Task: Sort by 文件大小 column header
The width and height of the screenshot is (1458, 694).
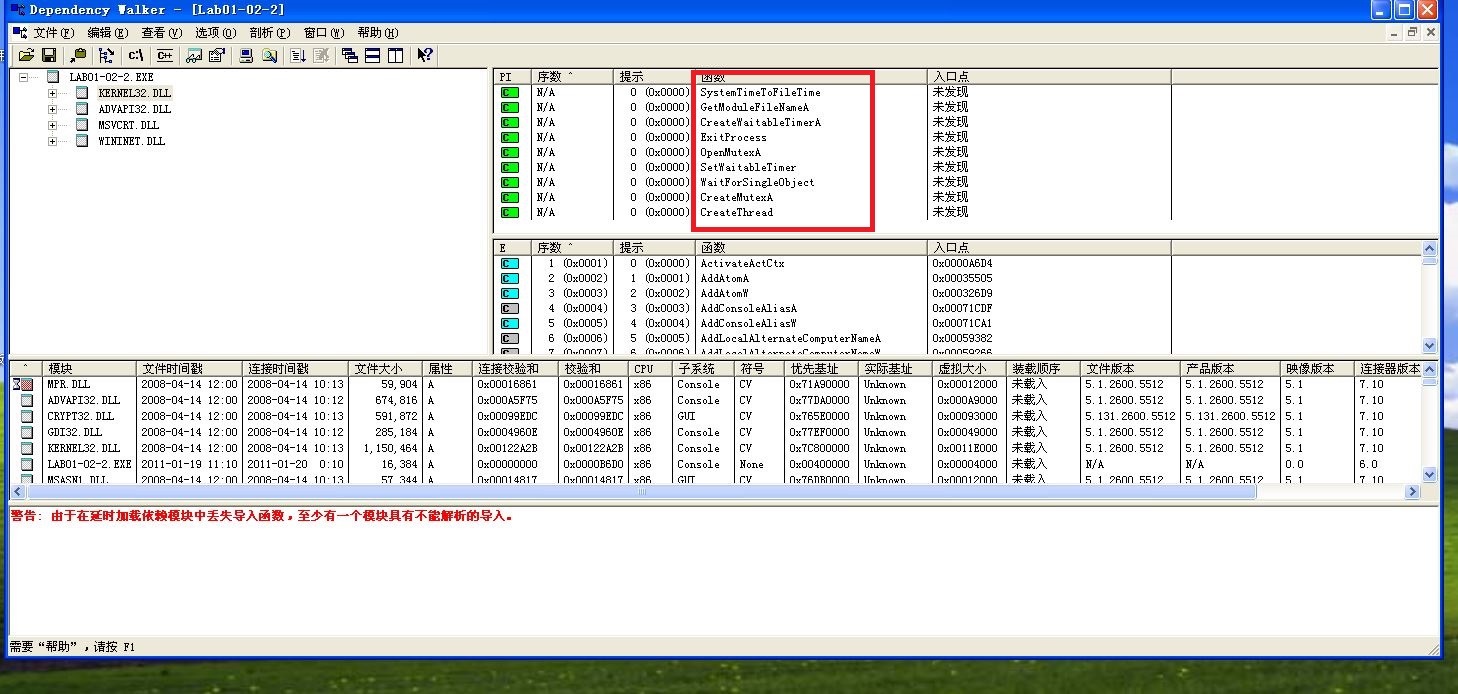Action: click(385, 368)
